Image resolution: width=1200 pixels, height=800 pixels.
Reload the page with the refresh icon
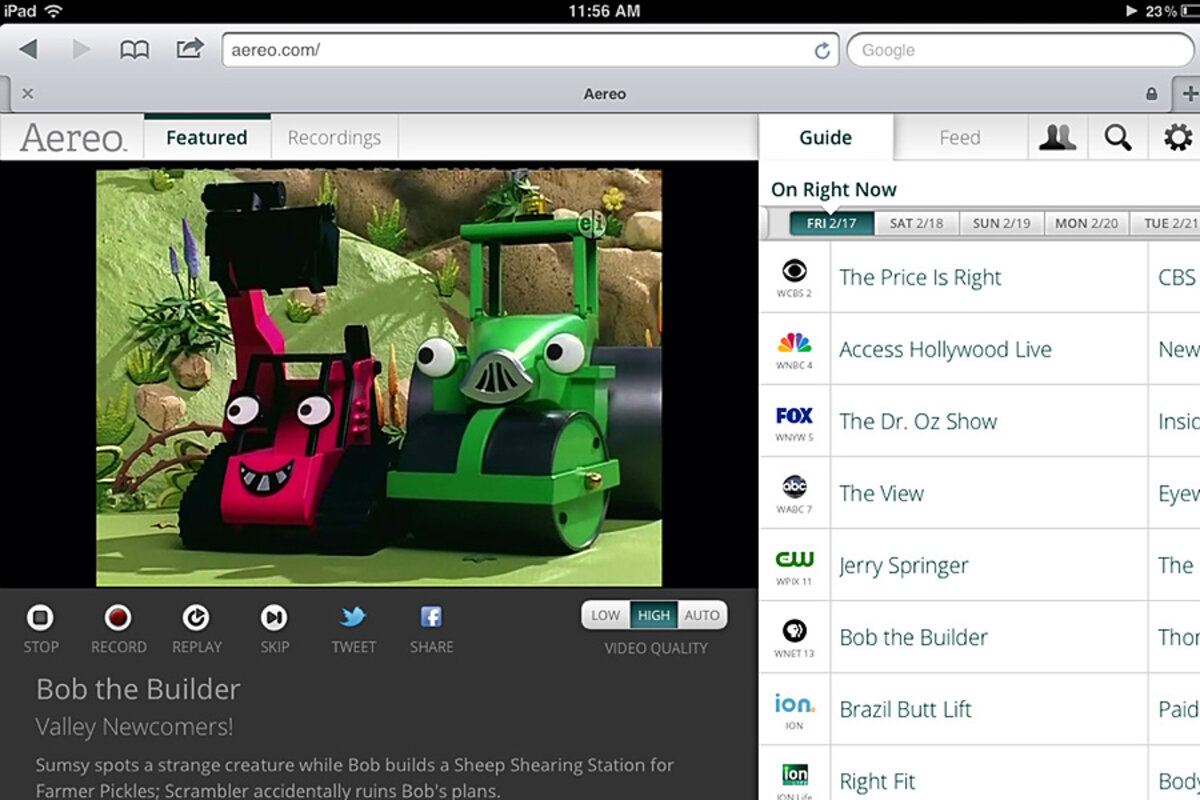click(822, 50)
